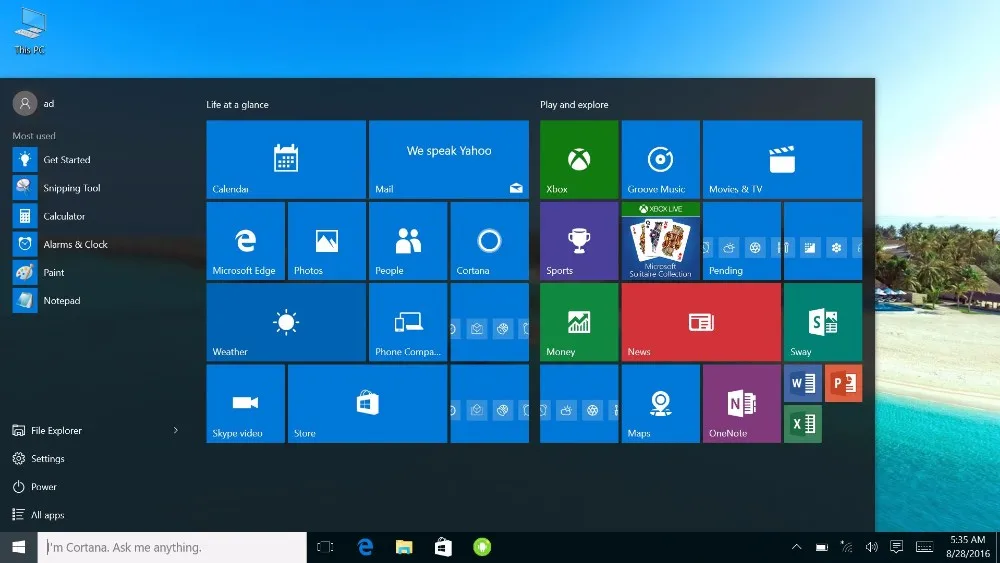
Task: Launch the Skype video tile
Action: click(246, 404)
